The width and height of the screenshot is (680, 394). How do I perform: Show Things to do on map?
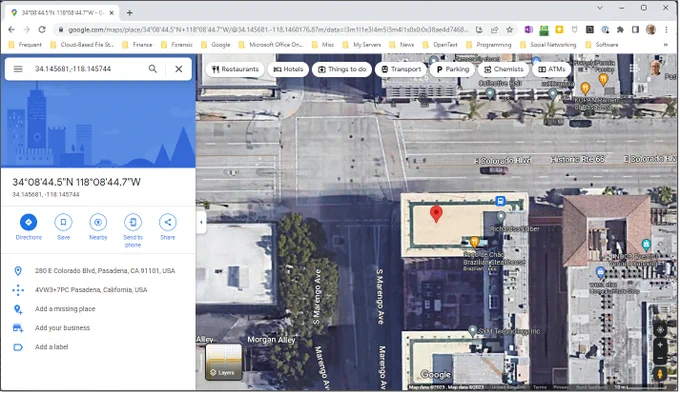pos(342,69)
